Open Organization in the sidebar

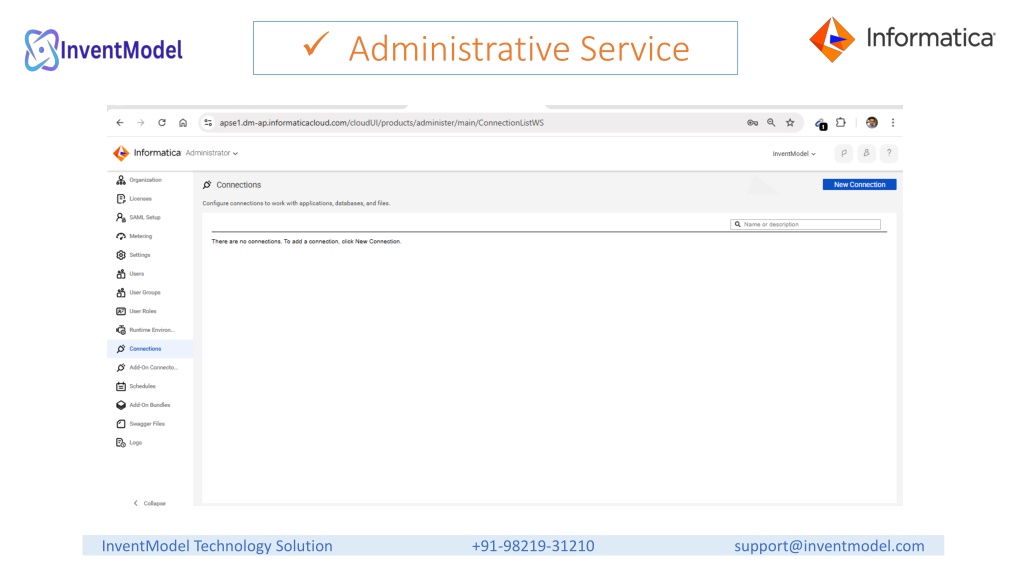click(145, 180)
